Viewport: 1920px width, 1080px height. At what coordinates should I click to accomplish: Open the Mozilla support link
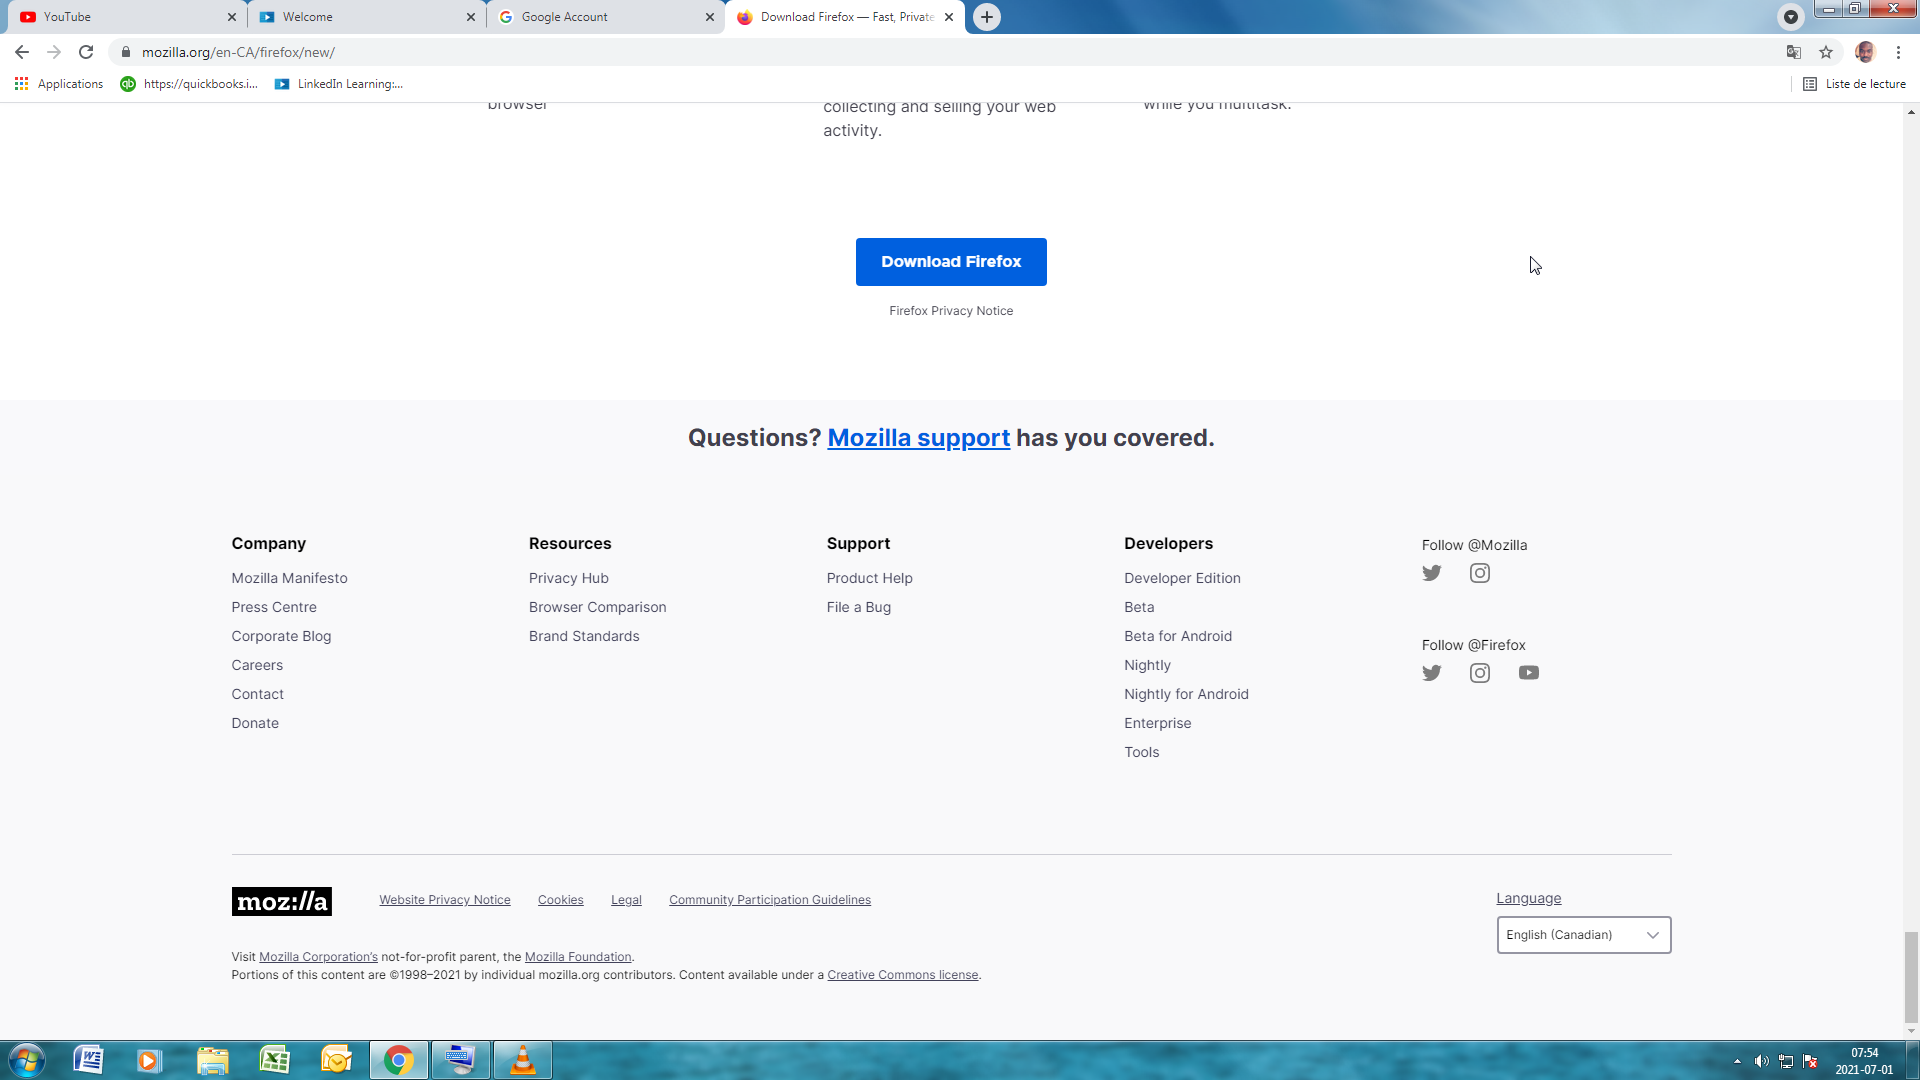pyautogui.click(x=918, y=438)
